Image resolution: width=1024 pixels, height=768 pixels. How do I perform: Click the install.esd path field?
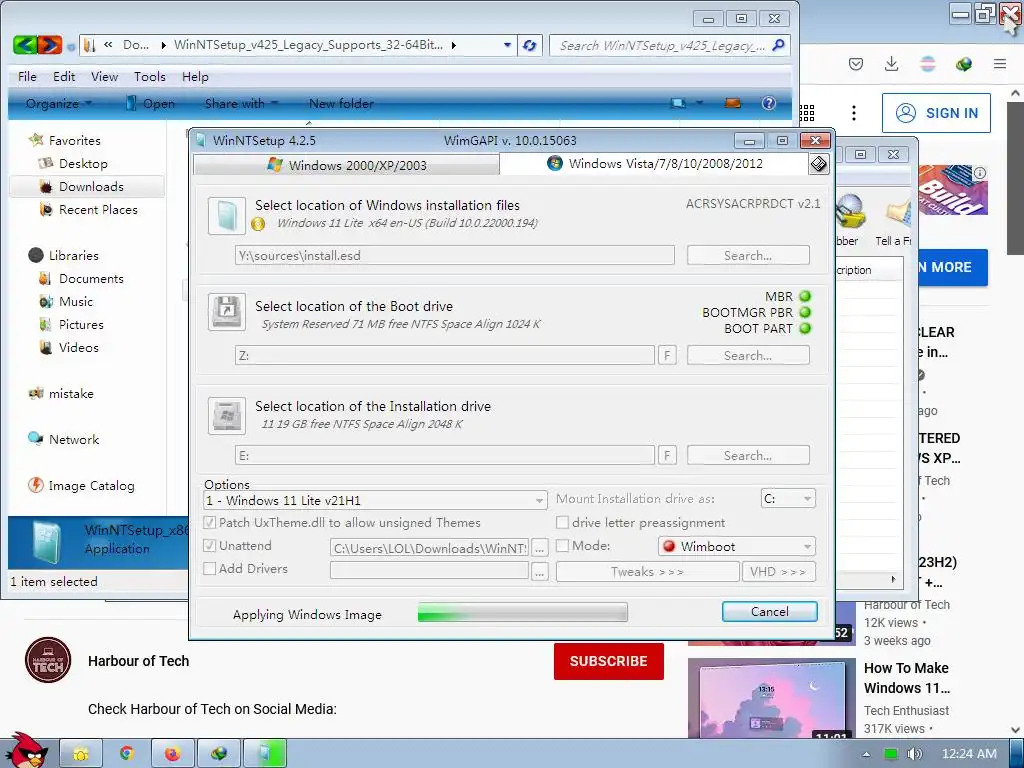coord(455,255)
